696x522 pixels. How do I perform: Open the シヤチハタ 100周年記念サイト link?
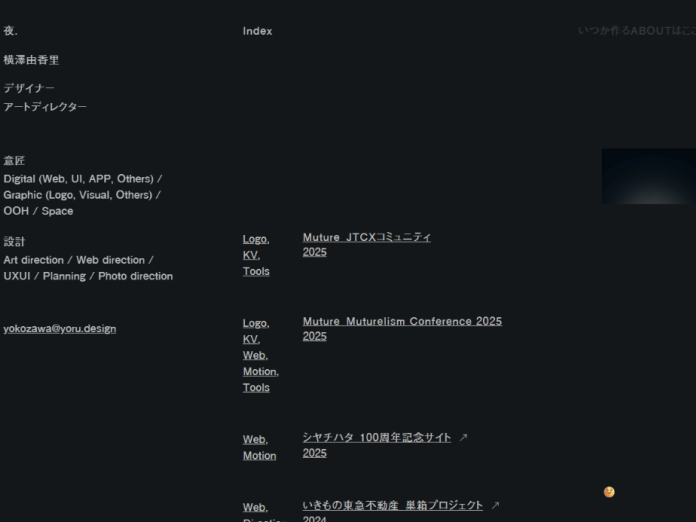[x=377, y=438]
